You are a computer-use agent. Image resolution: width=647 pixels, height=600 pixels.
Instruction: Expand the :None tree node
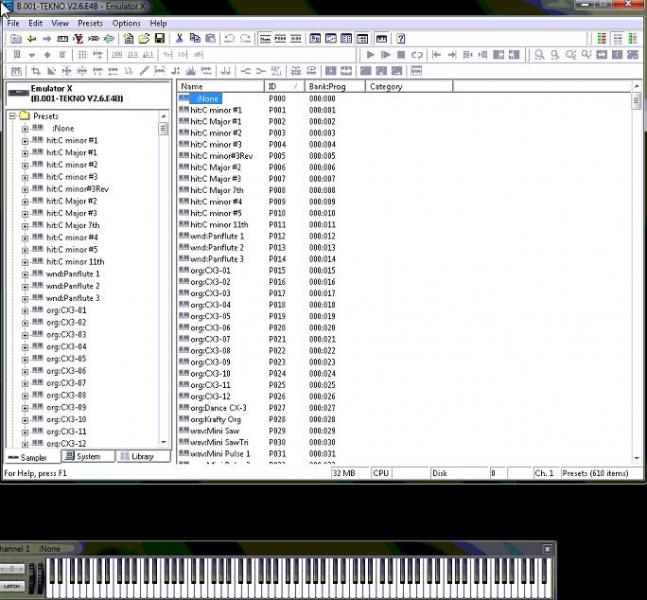25,129
